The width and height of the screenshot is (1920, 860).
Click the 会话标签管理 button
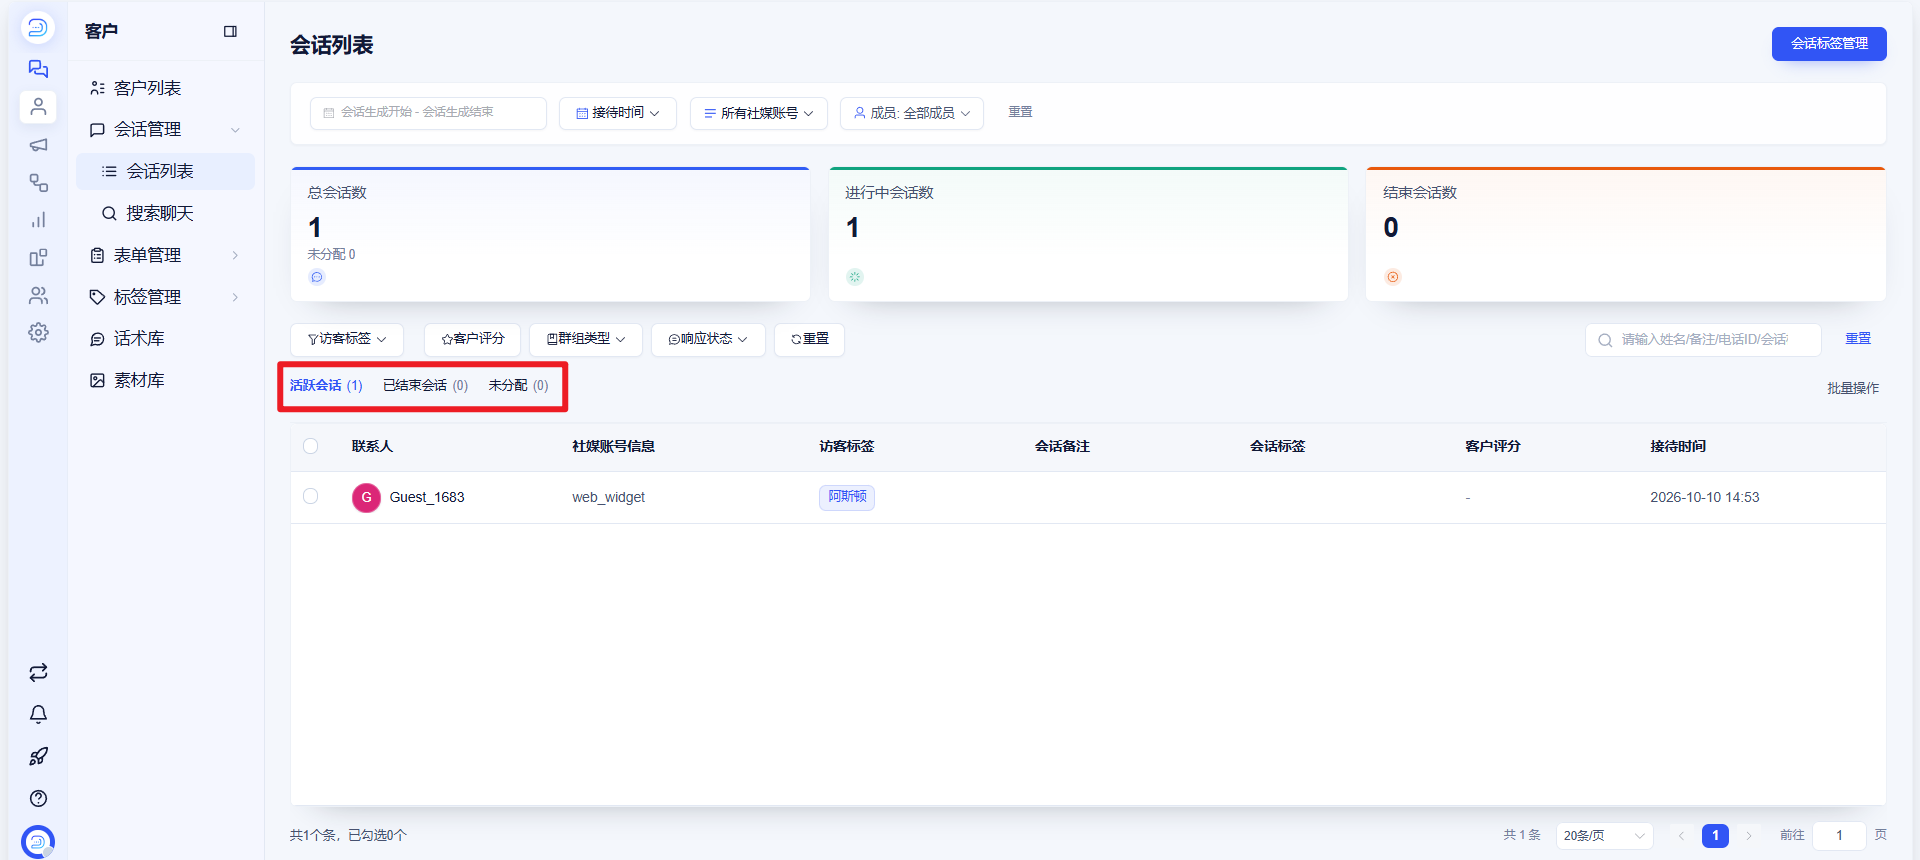1829,44
